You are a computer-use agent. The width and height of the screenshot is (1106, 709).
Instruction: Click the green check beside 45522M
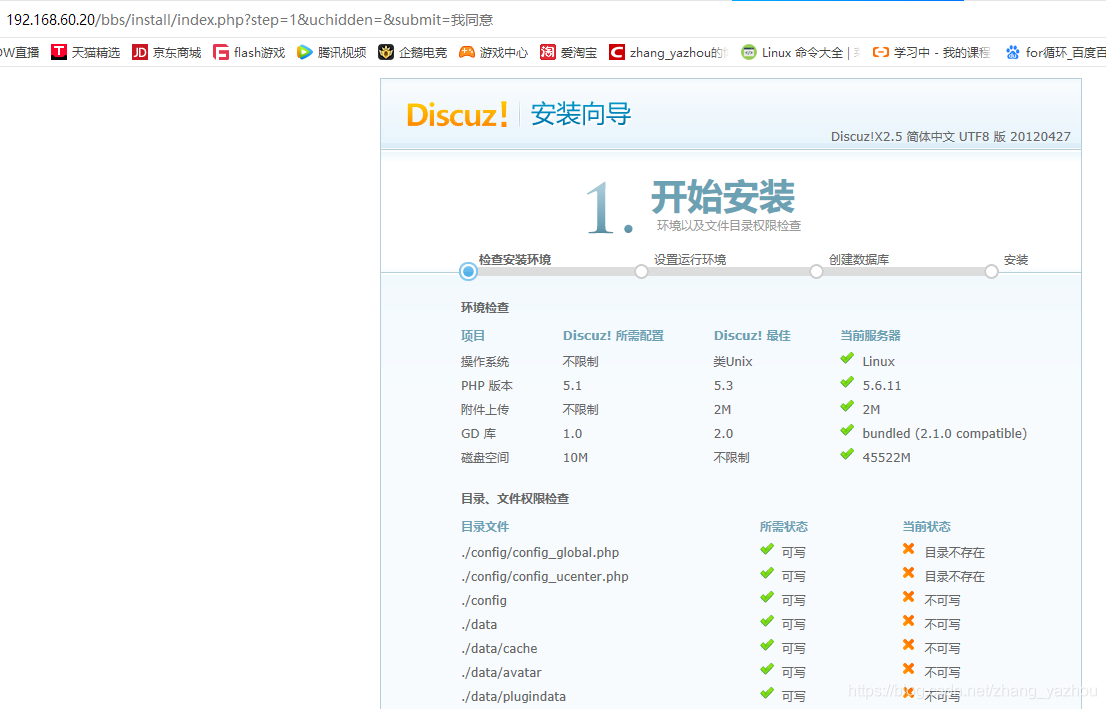point(847,455)
